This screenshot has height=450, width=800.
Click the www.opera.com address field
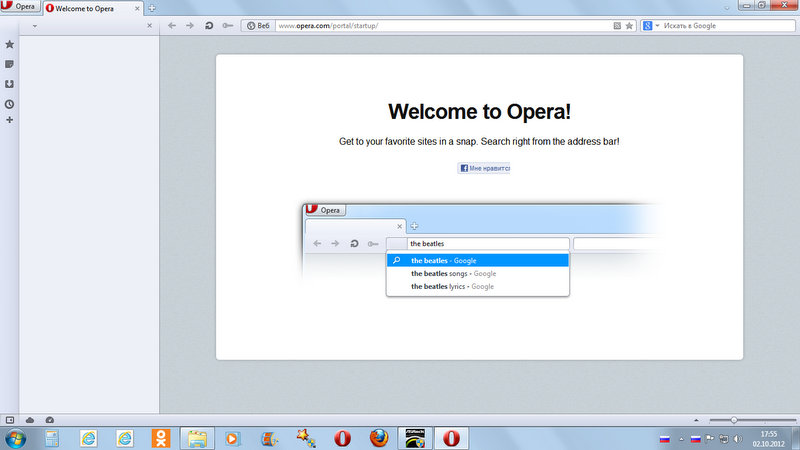443,26
